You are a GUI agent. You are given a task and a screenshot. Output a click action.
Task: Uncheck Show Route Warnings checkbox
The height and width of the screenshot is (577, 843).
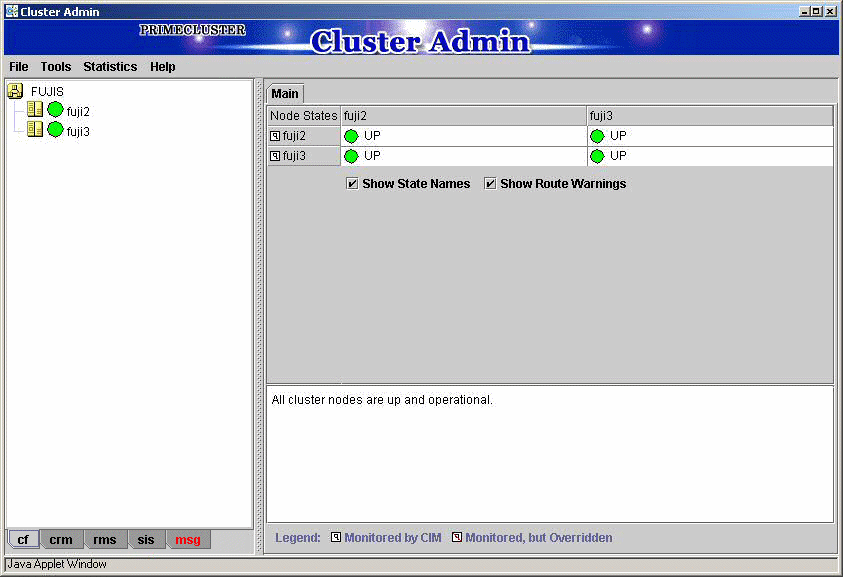click(x=490, y=184)
